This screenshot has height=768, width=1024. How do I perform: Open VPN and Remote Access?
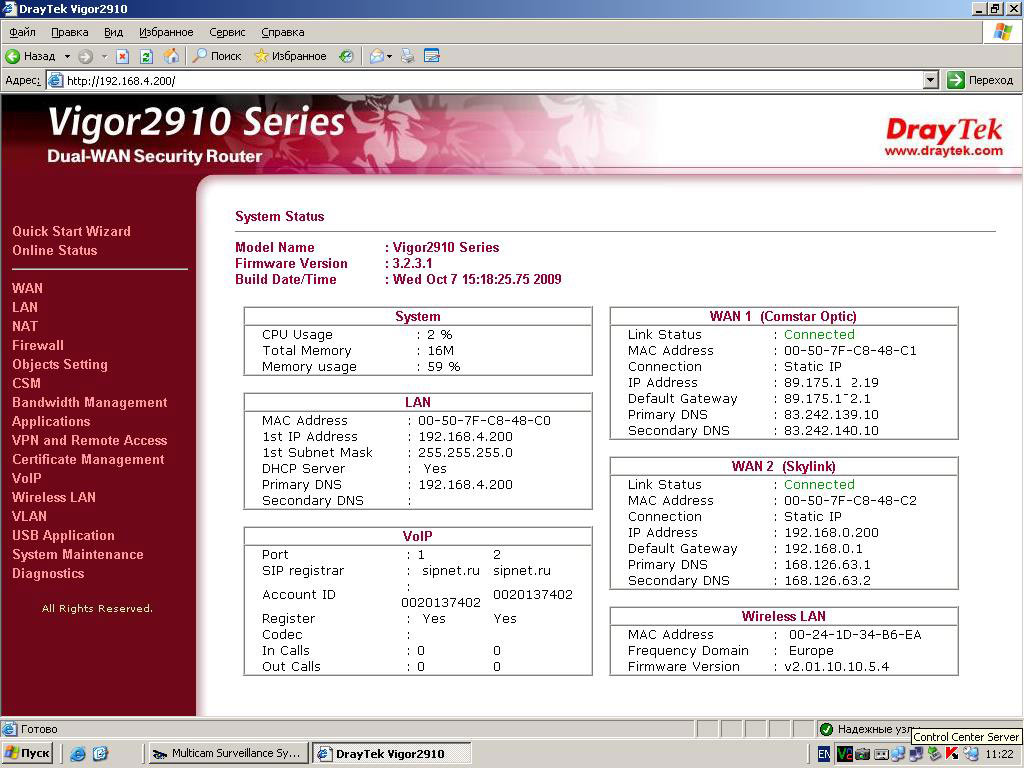[89, 440]
